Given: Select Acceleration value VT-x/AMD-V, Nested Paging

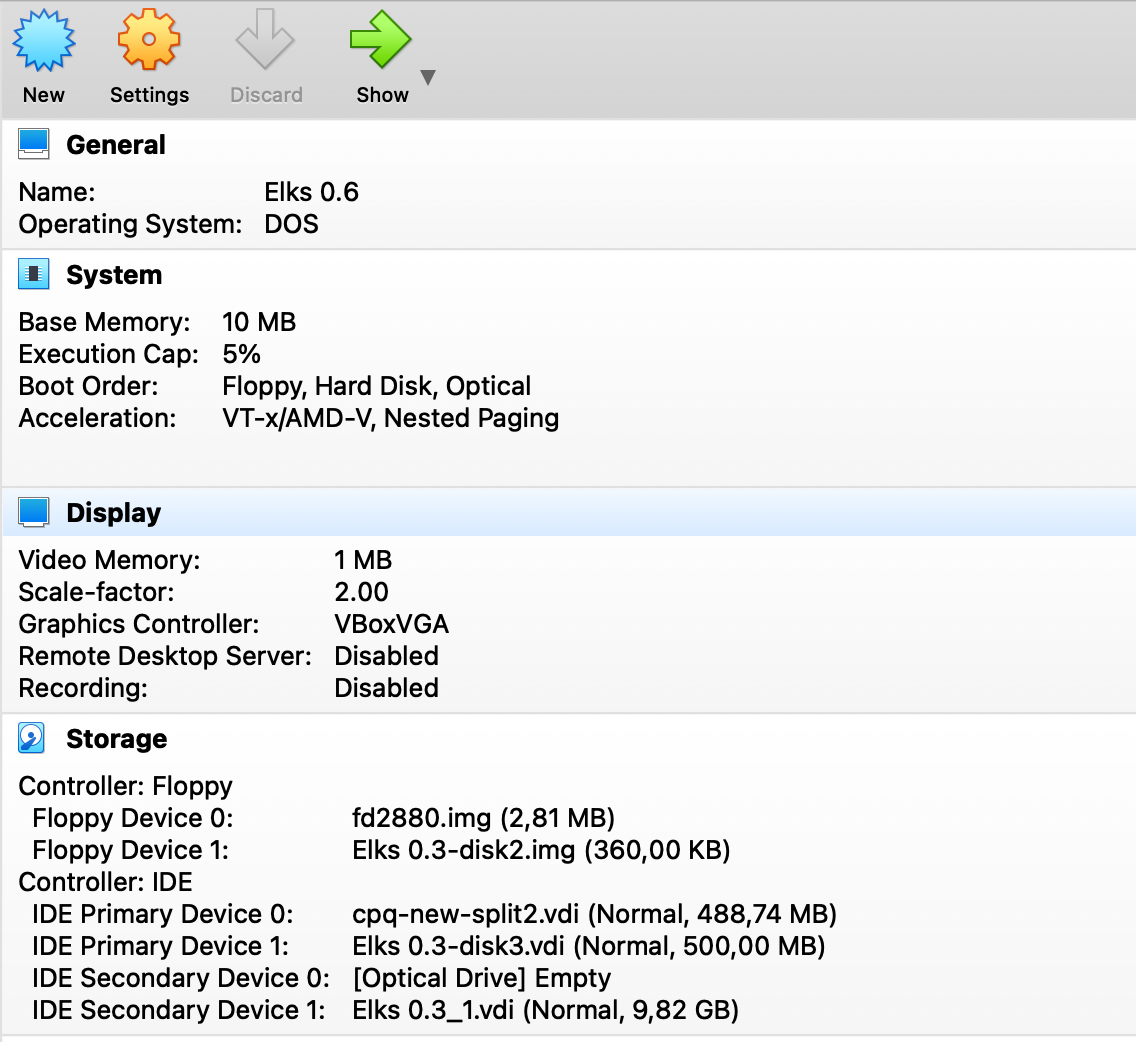Looking at the screenshot, I should 390,418.
